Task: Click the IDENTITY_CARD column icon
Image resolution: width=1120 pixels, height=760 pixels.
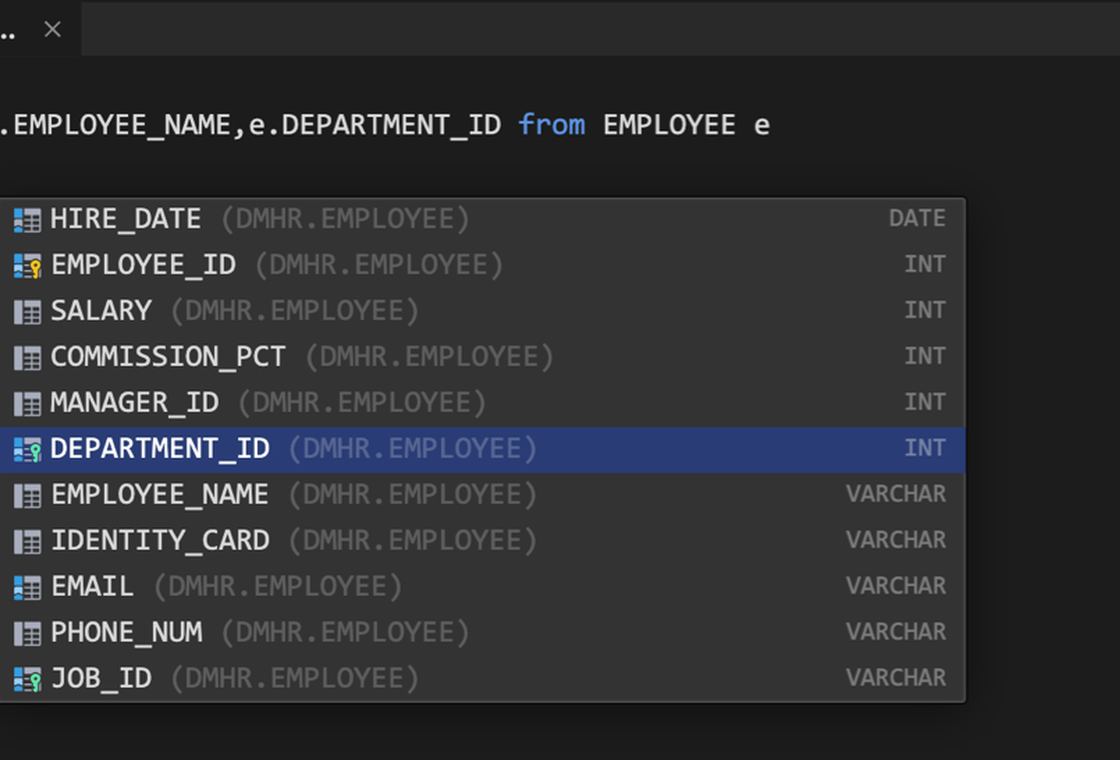Action: tap(27, 542)
